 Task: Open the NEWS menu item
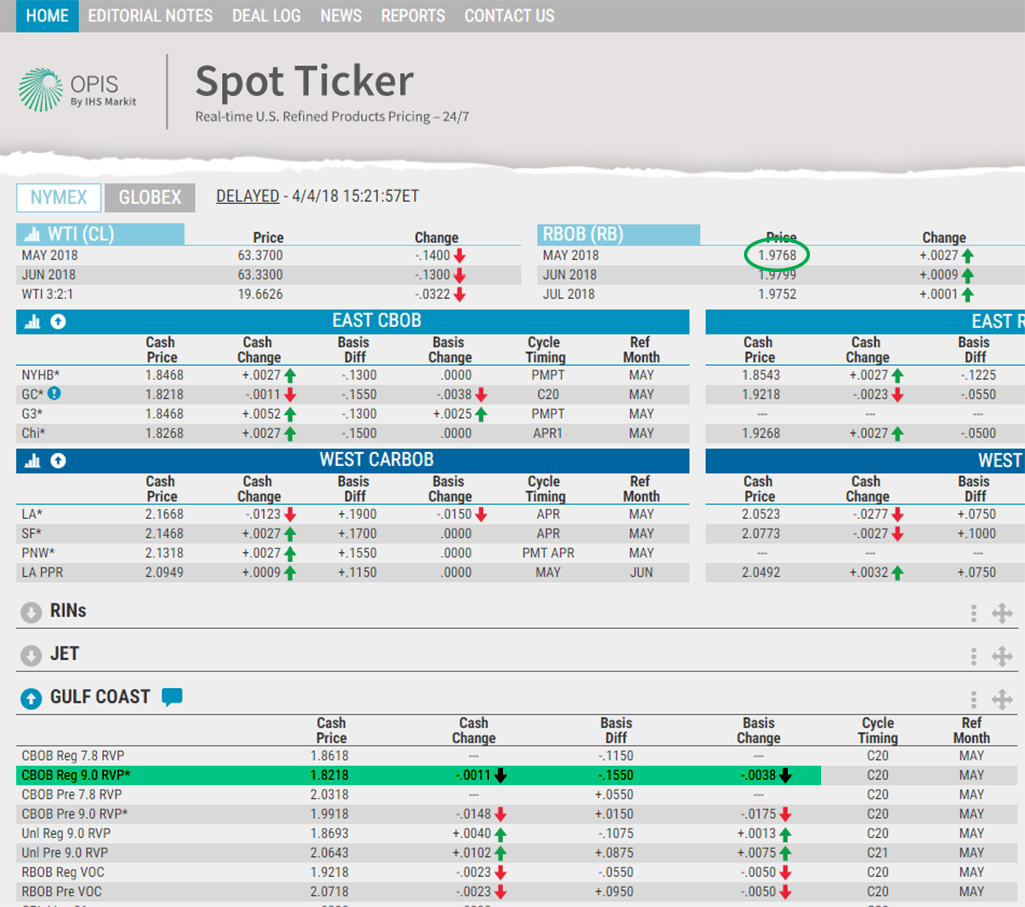[x=341, y=16]
